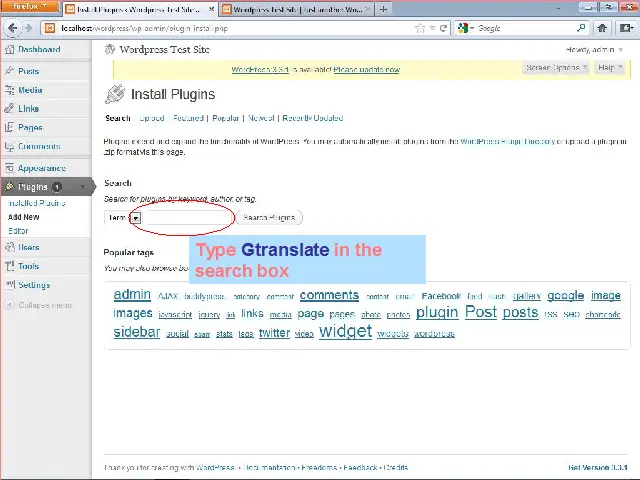Click the widget popular tag
Viewport: 640px width, 480px height.
pyautogui.click(x=345, y=331)
